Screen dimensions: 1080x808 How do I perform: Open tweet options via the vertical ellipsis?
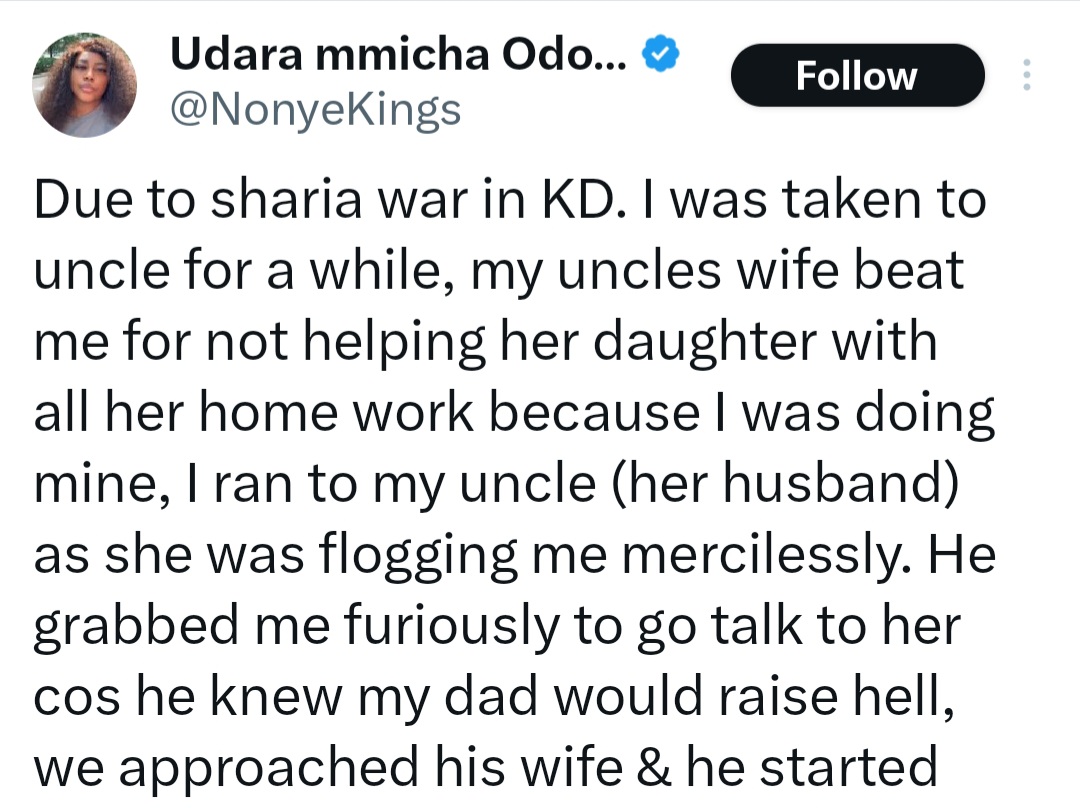1026,75
